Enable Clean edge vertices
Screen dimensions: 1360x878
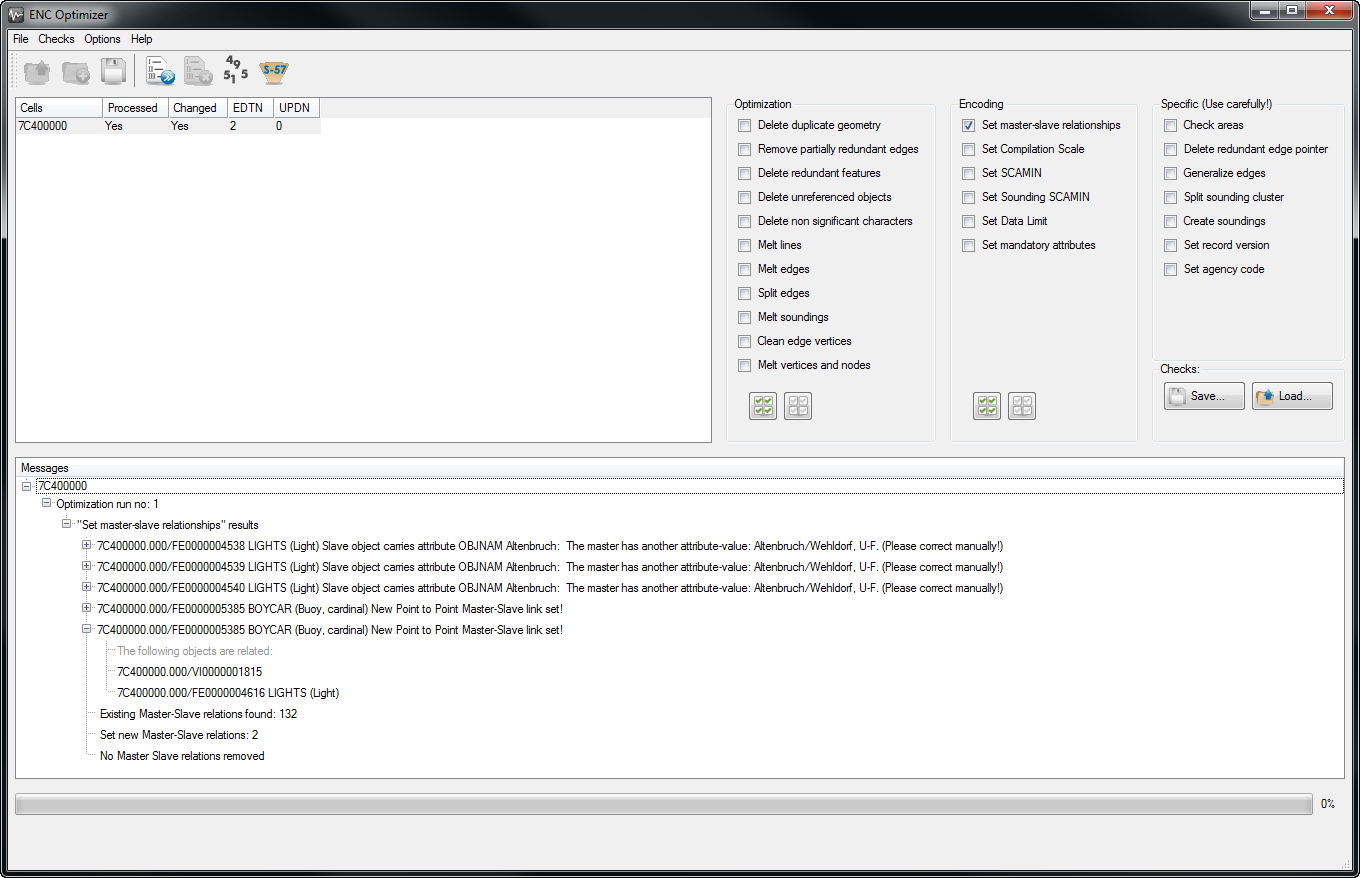744,341
